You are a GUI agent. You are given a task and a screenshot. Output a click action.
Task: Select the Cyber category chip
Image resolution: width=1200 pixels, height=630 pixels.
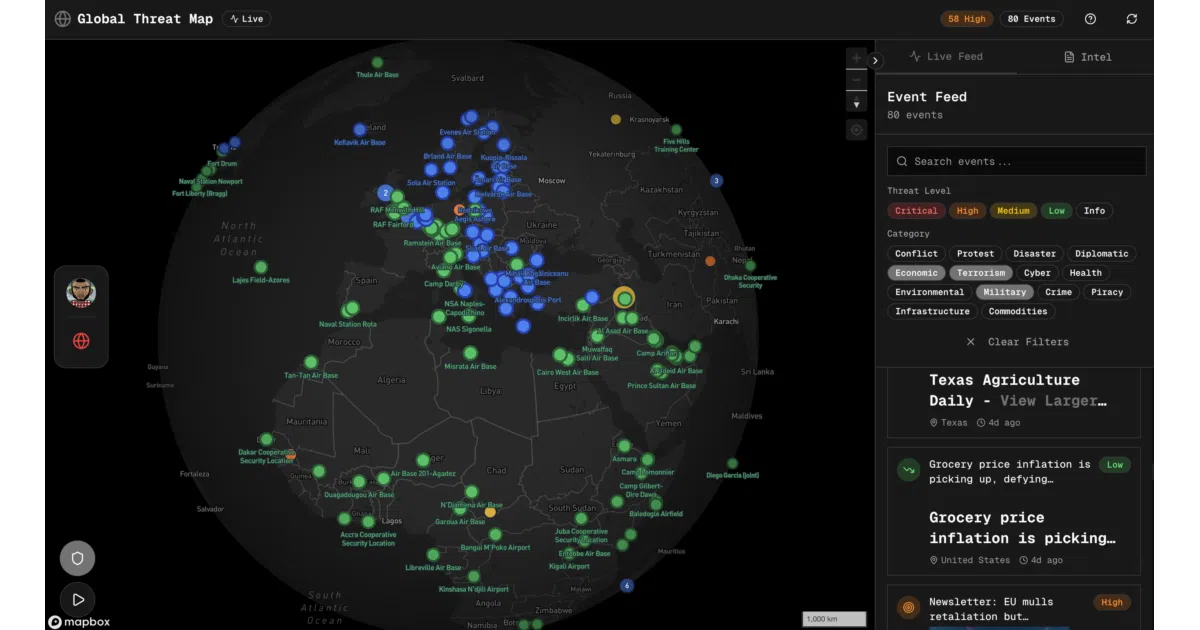[x=1037, y=273]
